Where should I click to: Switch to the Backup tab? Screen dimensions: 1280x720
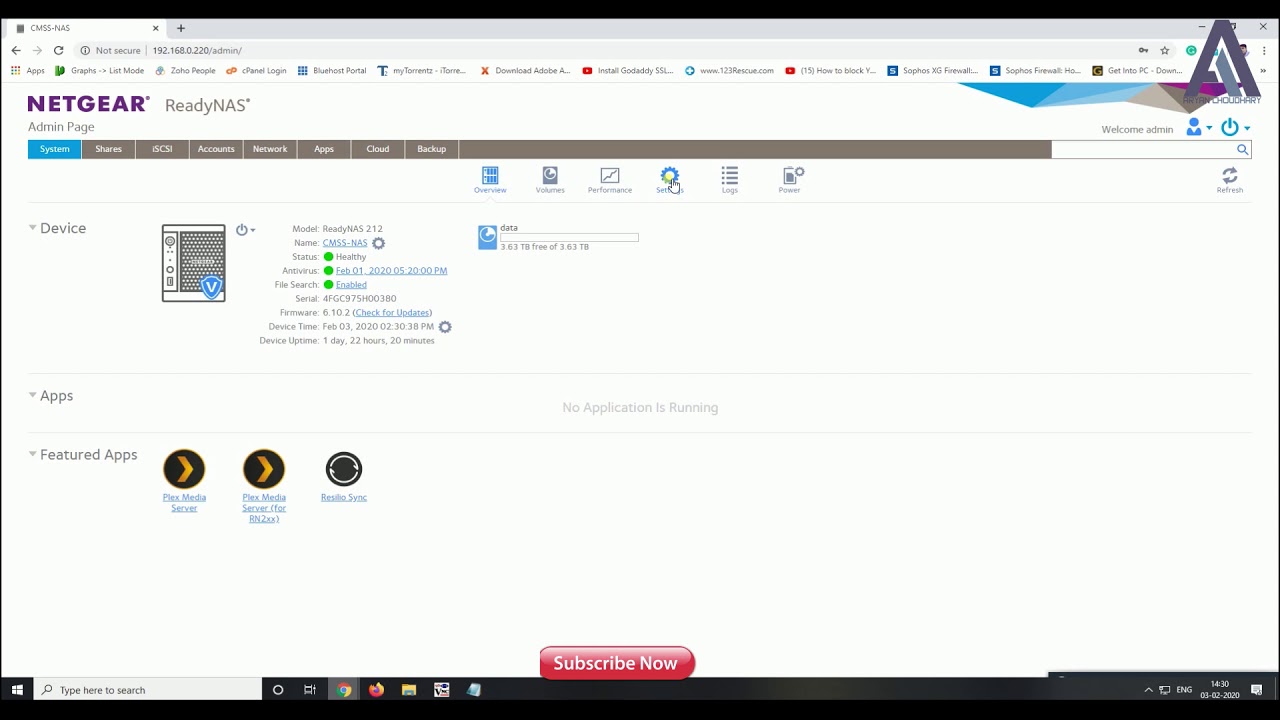[x=432, y=149]
